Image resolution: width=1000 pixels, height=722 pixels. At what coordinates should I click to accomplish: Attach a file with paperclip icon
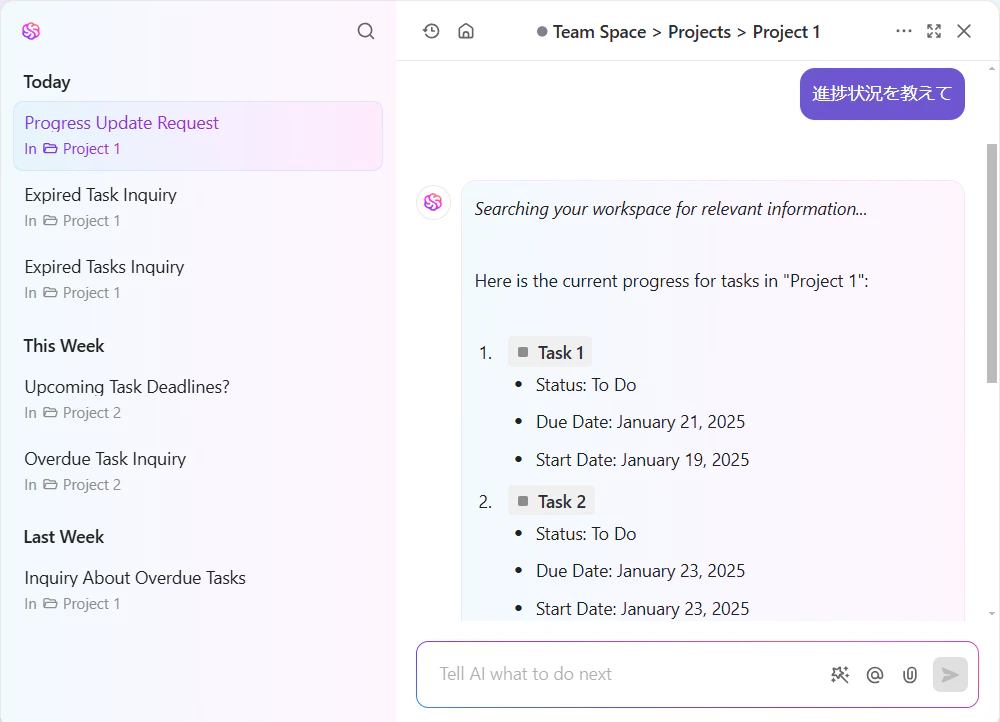[910, 675]
